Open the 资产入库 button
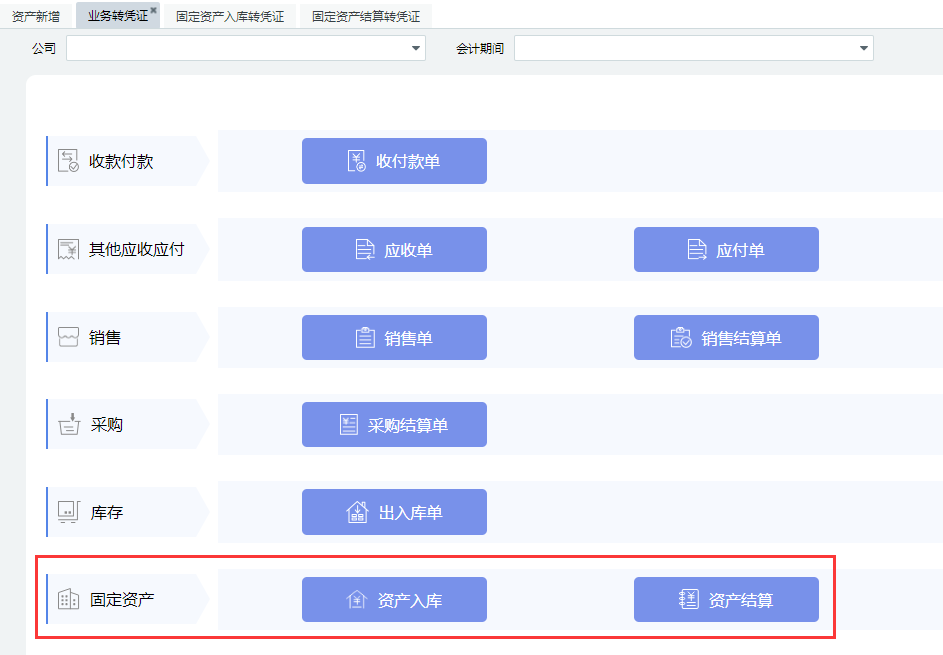The height and width of the screenshot is (655, 943). [x=394, y=600]
